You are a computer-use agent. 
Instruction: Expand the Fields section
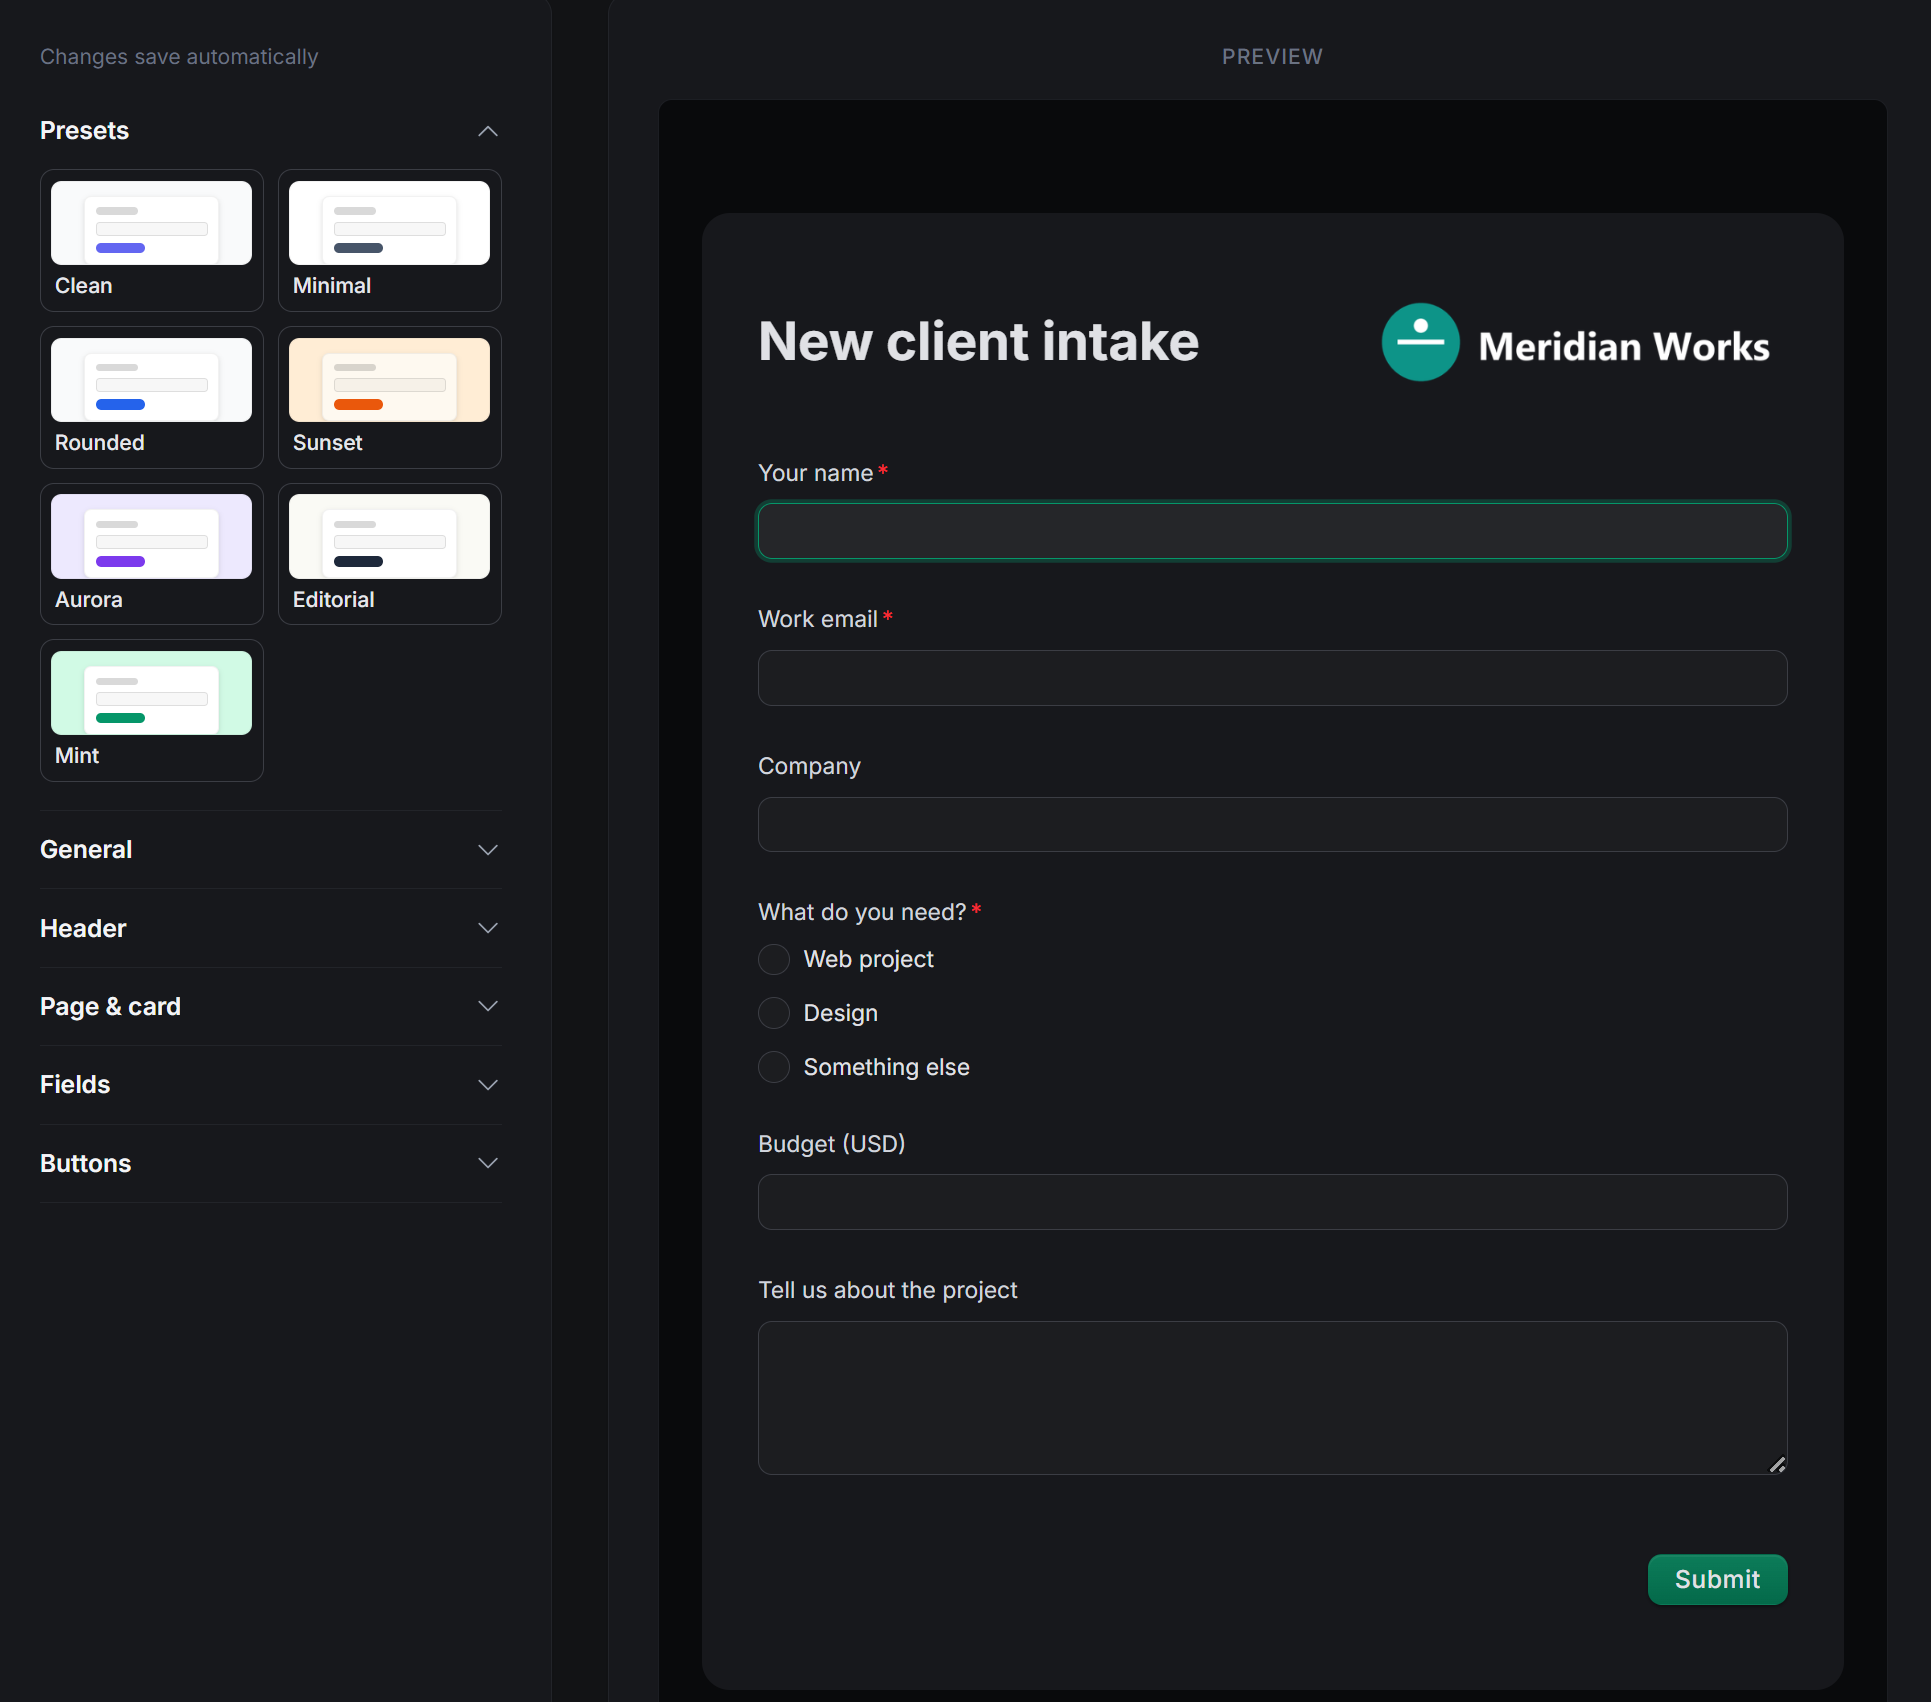pos(270,1085)
